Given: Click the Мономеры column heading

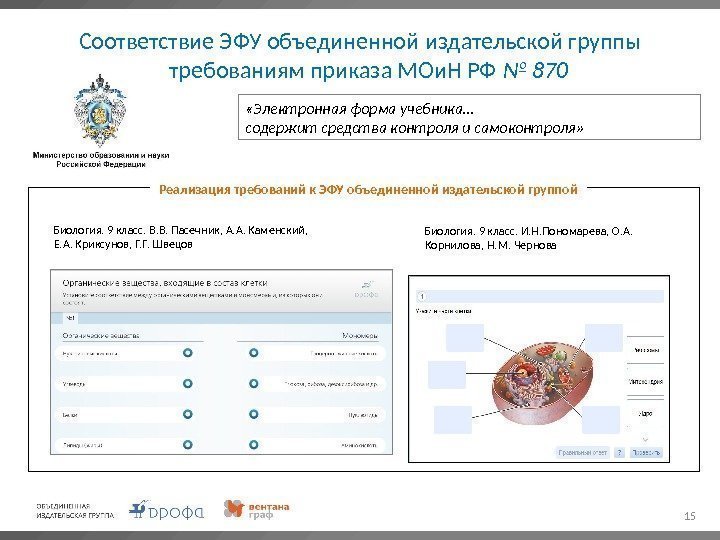Looking at the screenshot, I should click(x=360, y=336).
